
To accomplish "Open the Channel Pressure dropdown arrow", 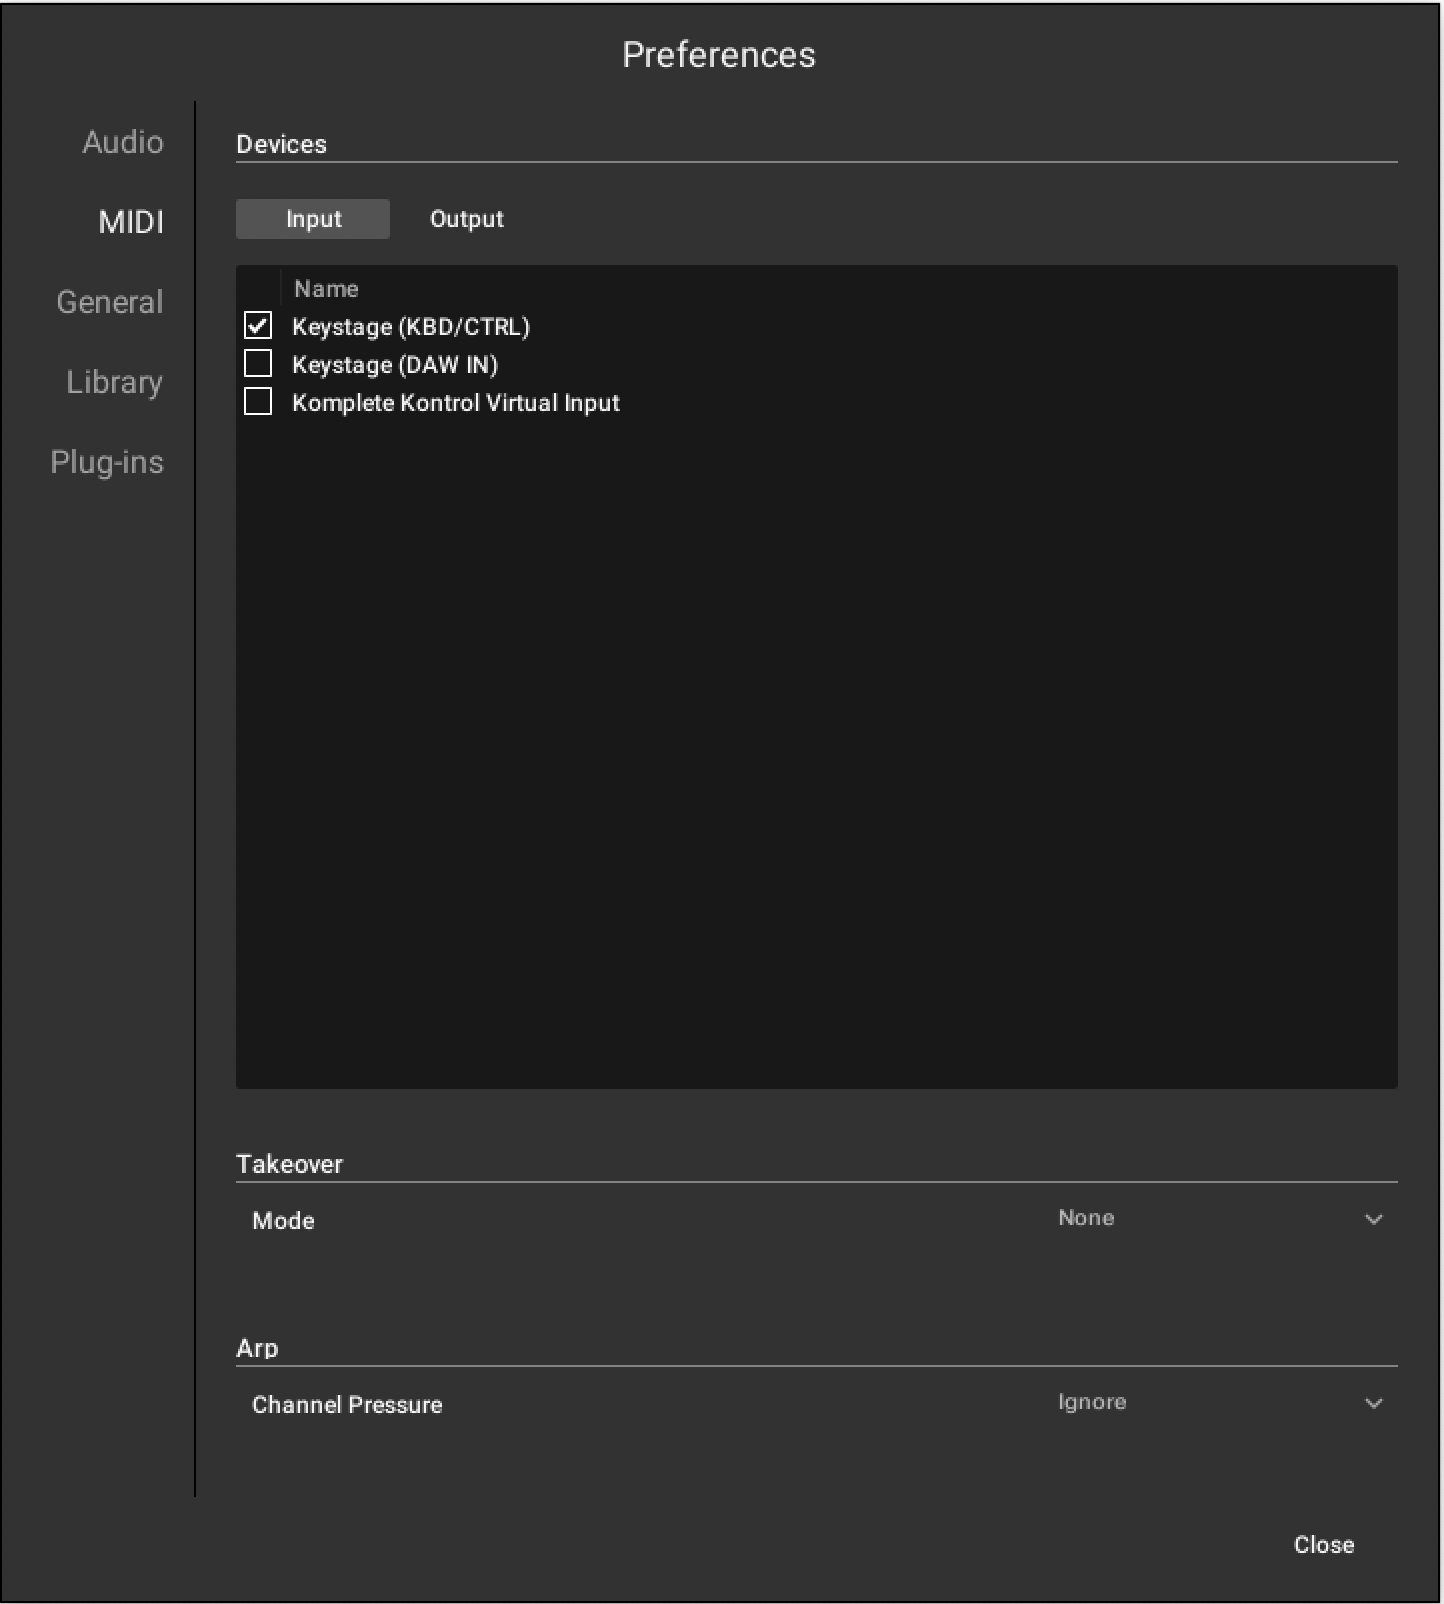I will [1374, 1403].
